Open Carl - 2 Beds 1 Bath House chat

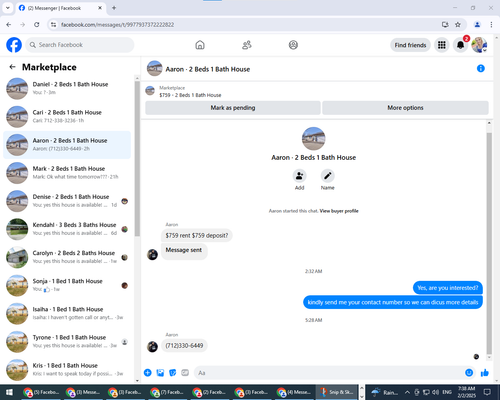67,117
